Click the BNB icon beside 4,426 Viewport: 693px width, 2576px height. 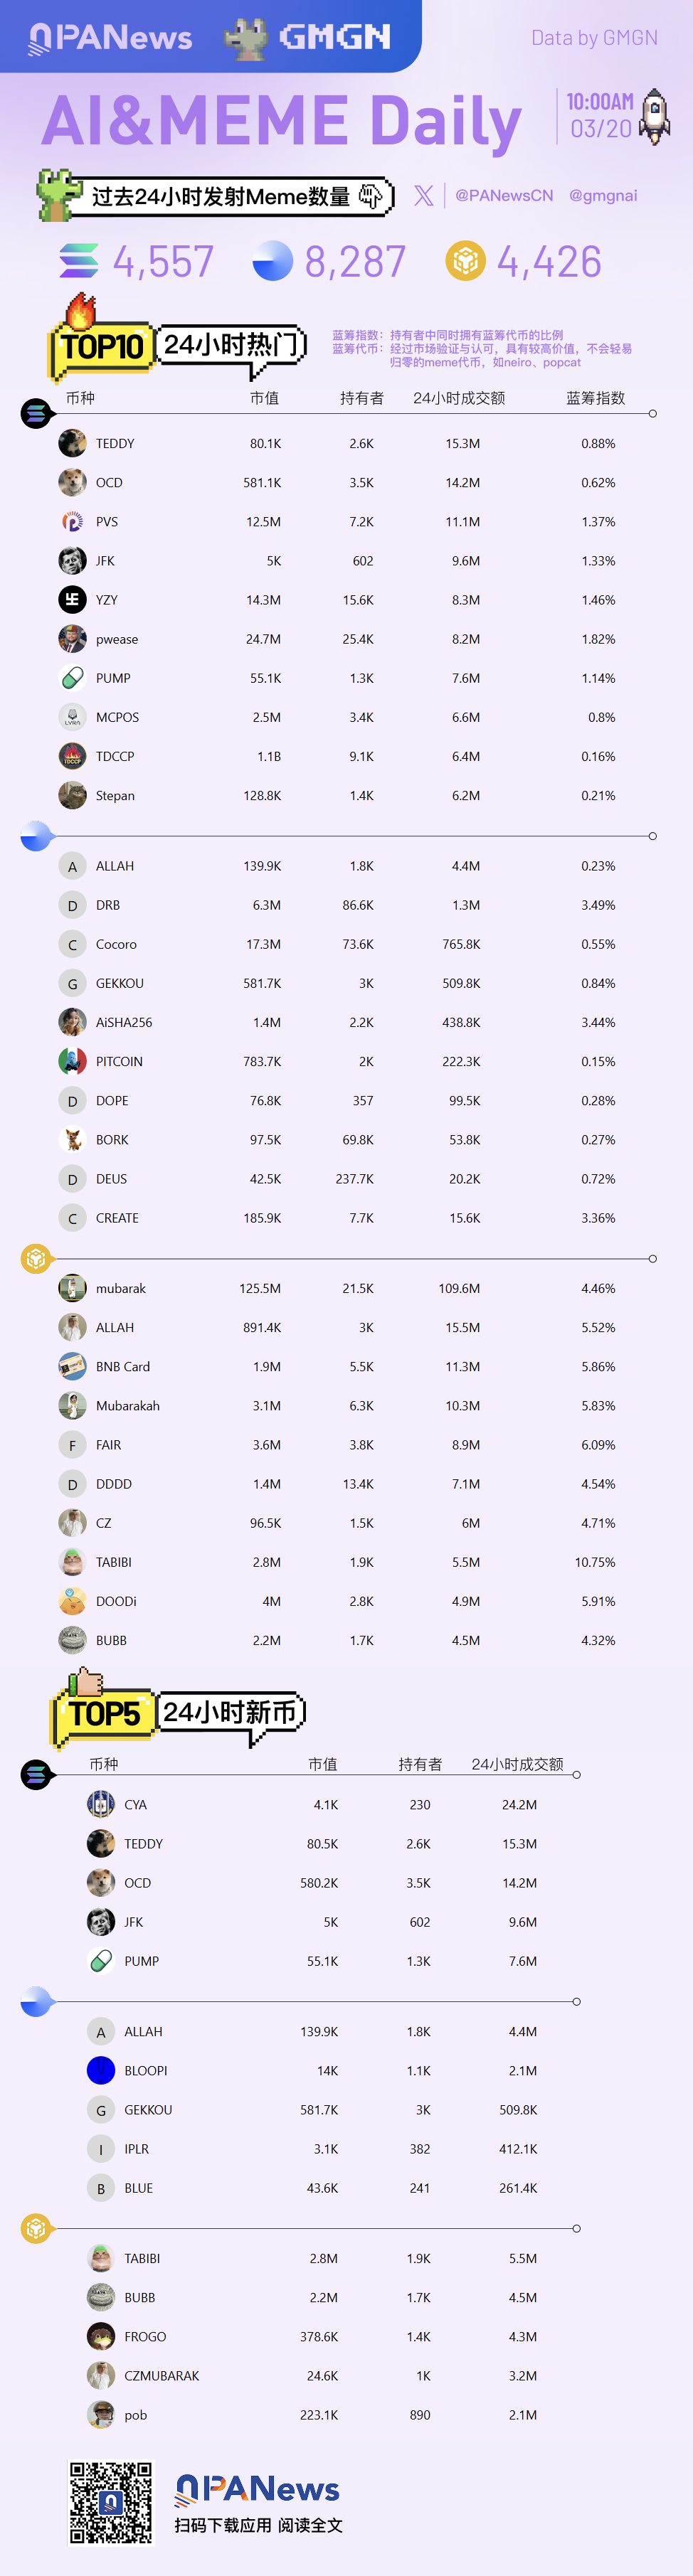tap(465, 262)
